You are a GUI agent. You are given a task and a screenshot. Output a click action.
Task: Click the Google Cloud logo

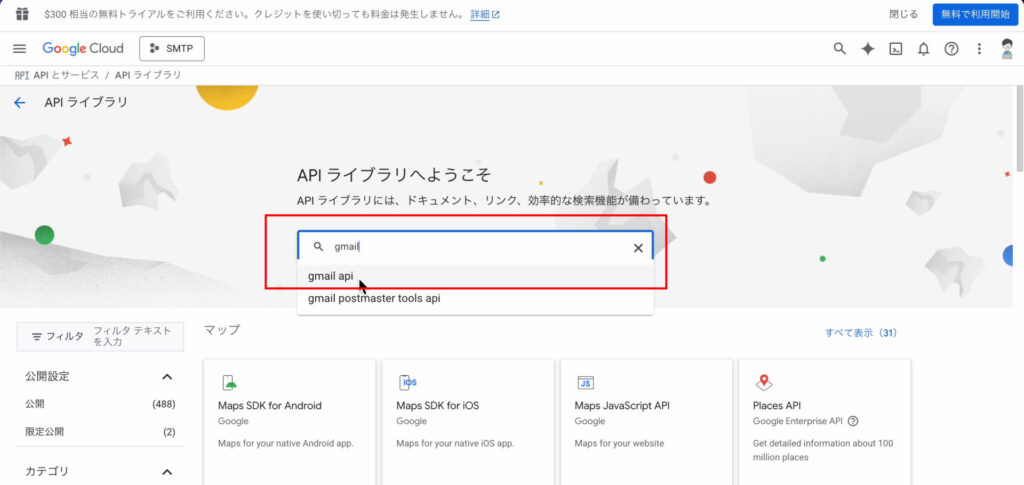pos(83,49)
